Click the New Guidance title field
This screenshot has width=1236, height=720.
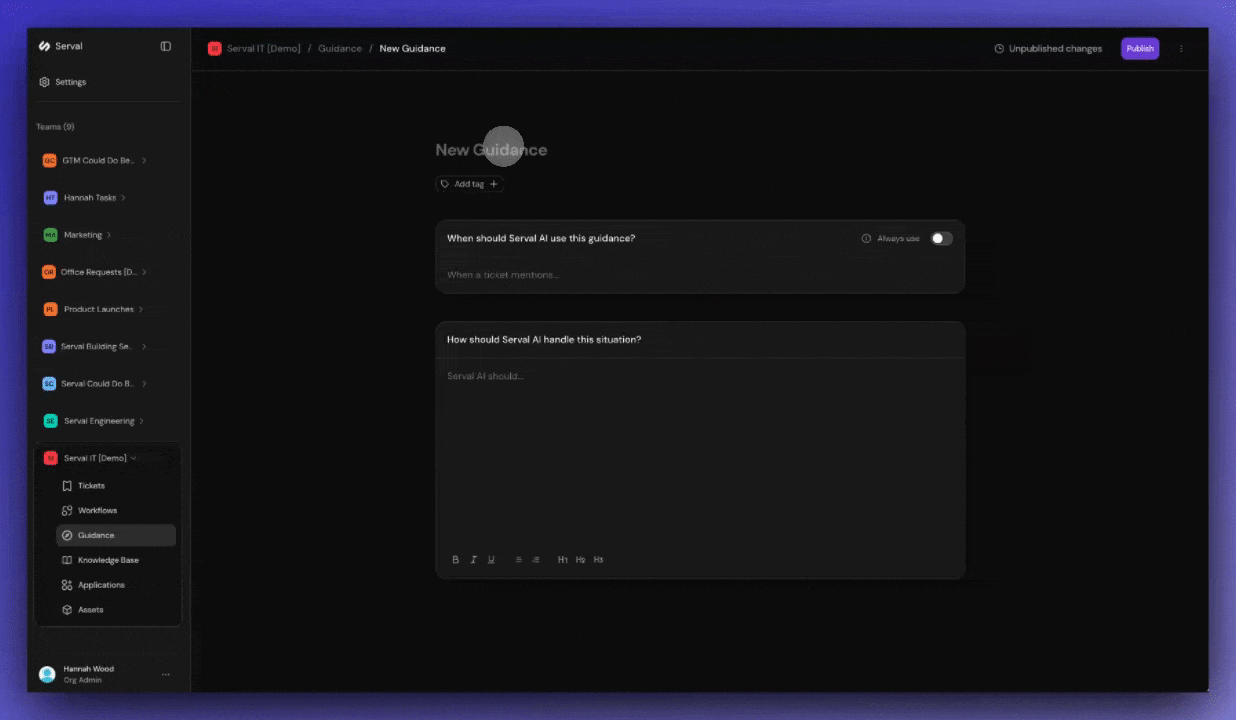(x=490, y=149)
